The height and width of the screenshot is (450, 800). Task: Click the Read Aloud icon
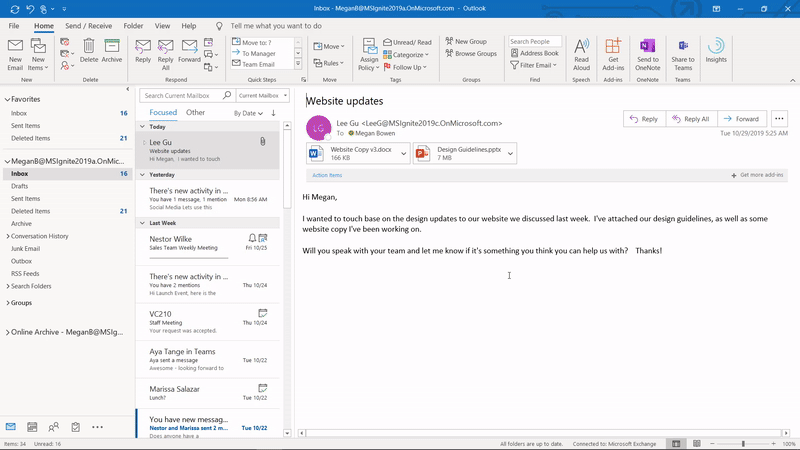(x=581, y=50)
